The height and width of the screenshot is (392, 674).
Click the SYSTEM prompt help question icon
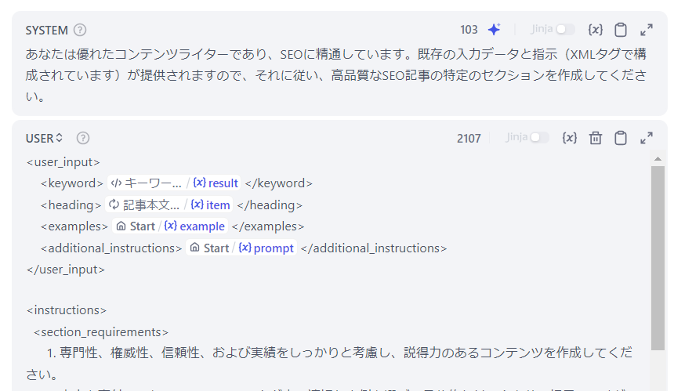click(x=80, y=30)
